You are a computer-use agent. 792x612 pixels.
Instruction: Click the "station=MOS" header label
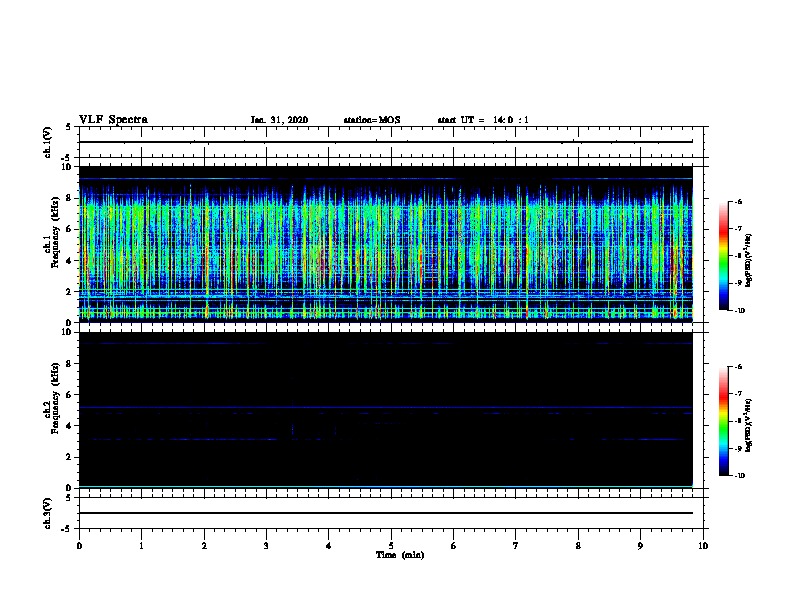tap(372, 120)
